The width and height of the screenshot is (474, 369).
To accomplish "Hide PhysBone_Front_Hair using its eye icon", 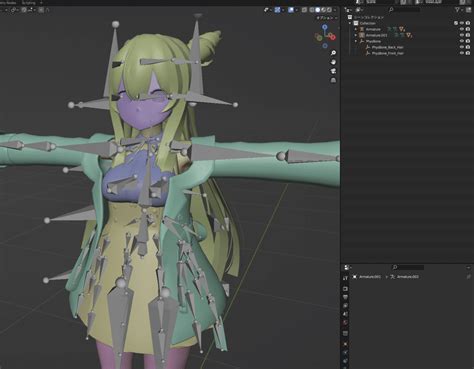I will tap(462, 53).
